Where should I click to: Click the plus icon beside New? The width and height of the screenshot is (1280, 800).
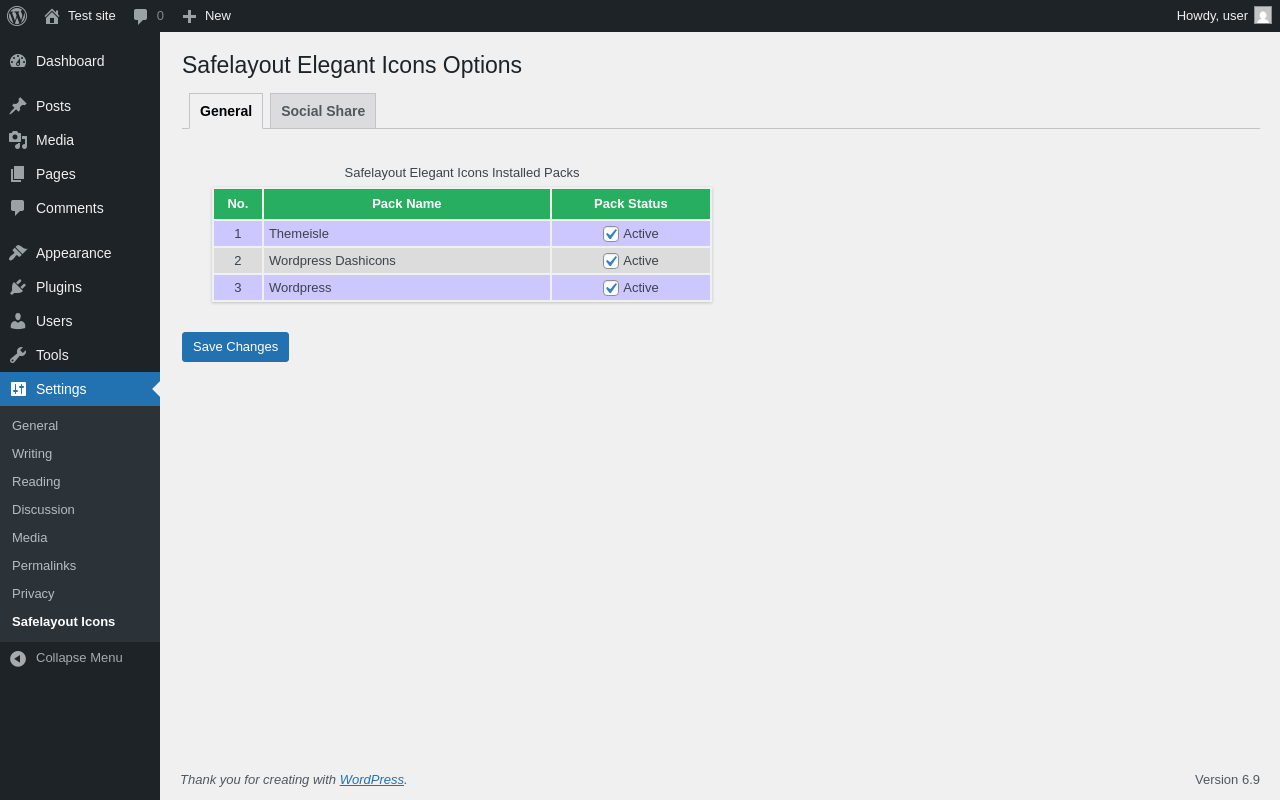point(189,16)
